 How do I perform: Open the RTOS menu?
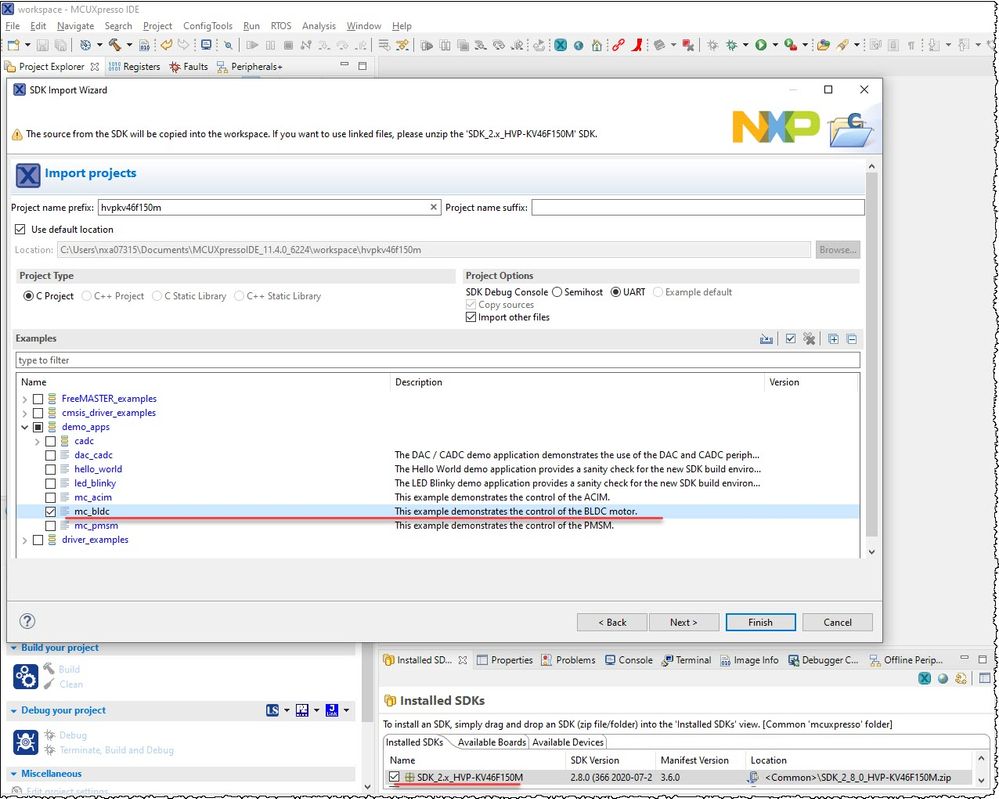tap(281, 26)
